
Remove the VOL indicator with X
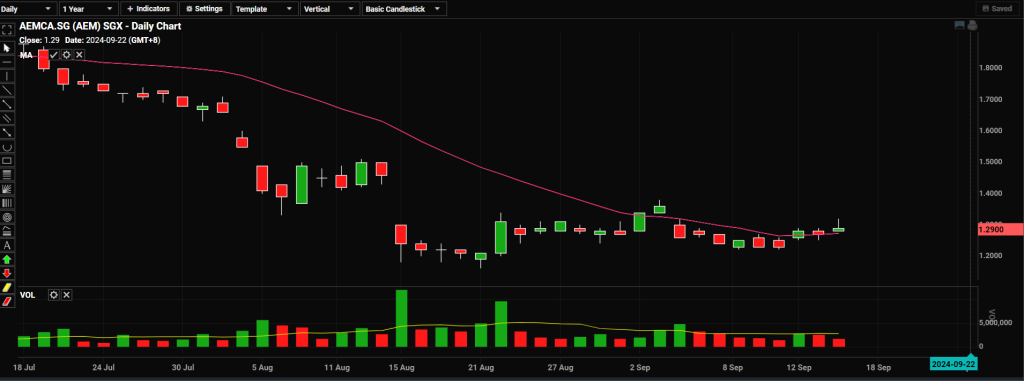tap(66, 295)
